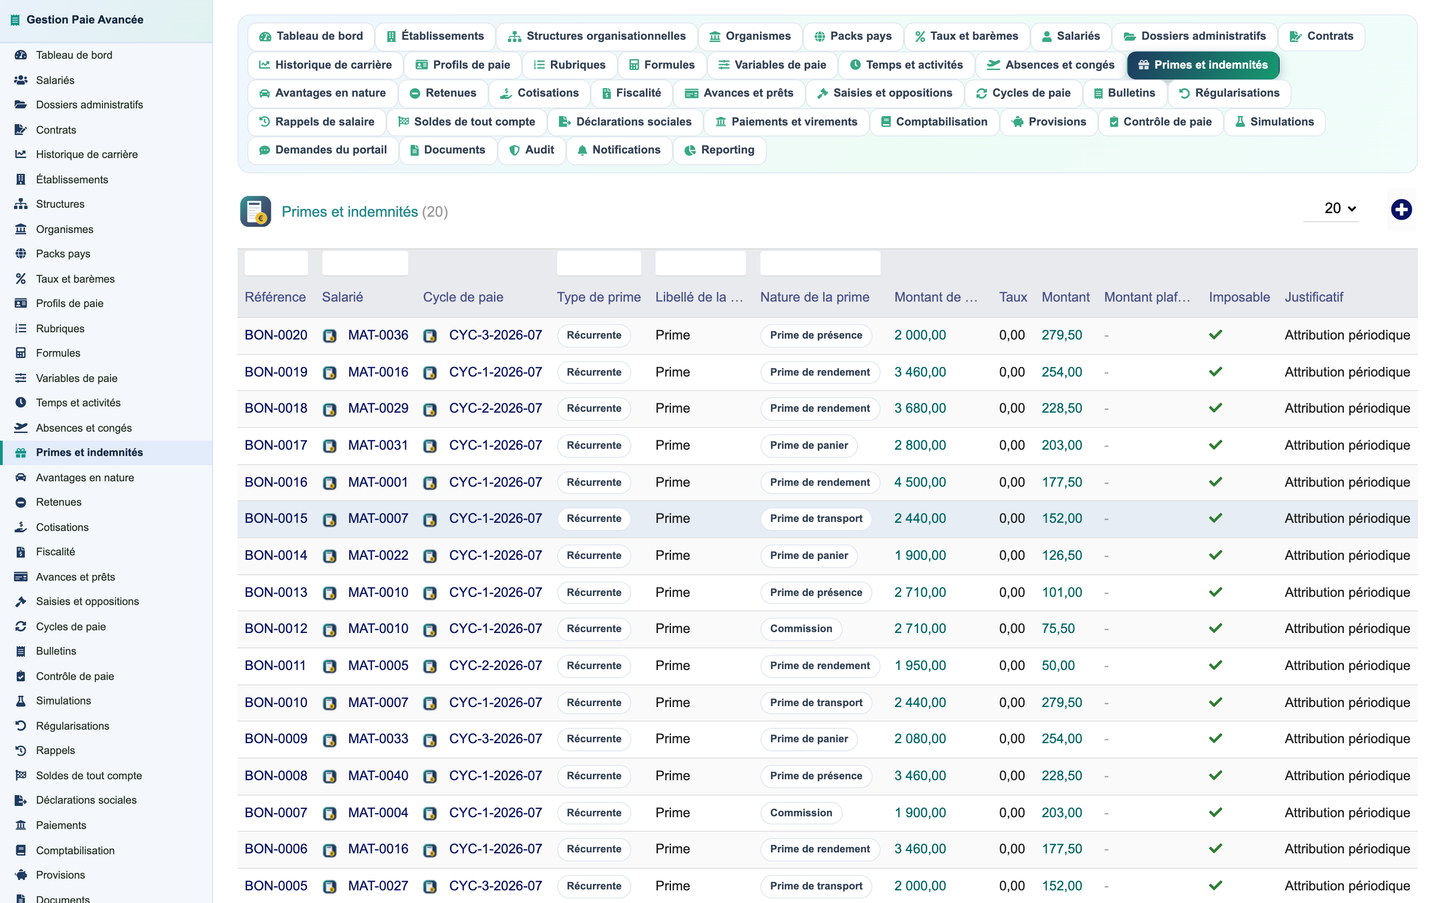Click the Primes et indemnités module icon by the title
The image size is (1445, 903).
click(256, 211)
